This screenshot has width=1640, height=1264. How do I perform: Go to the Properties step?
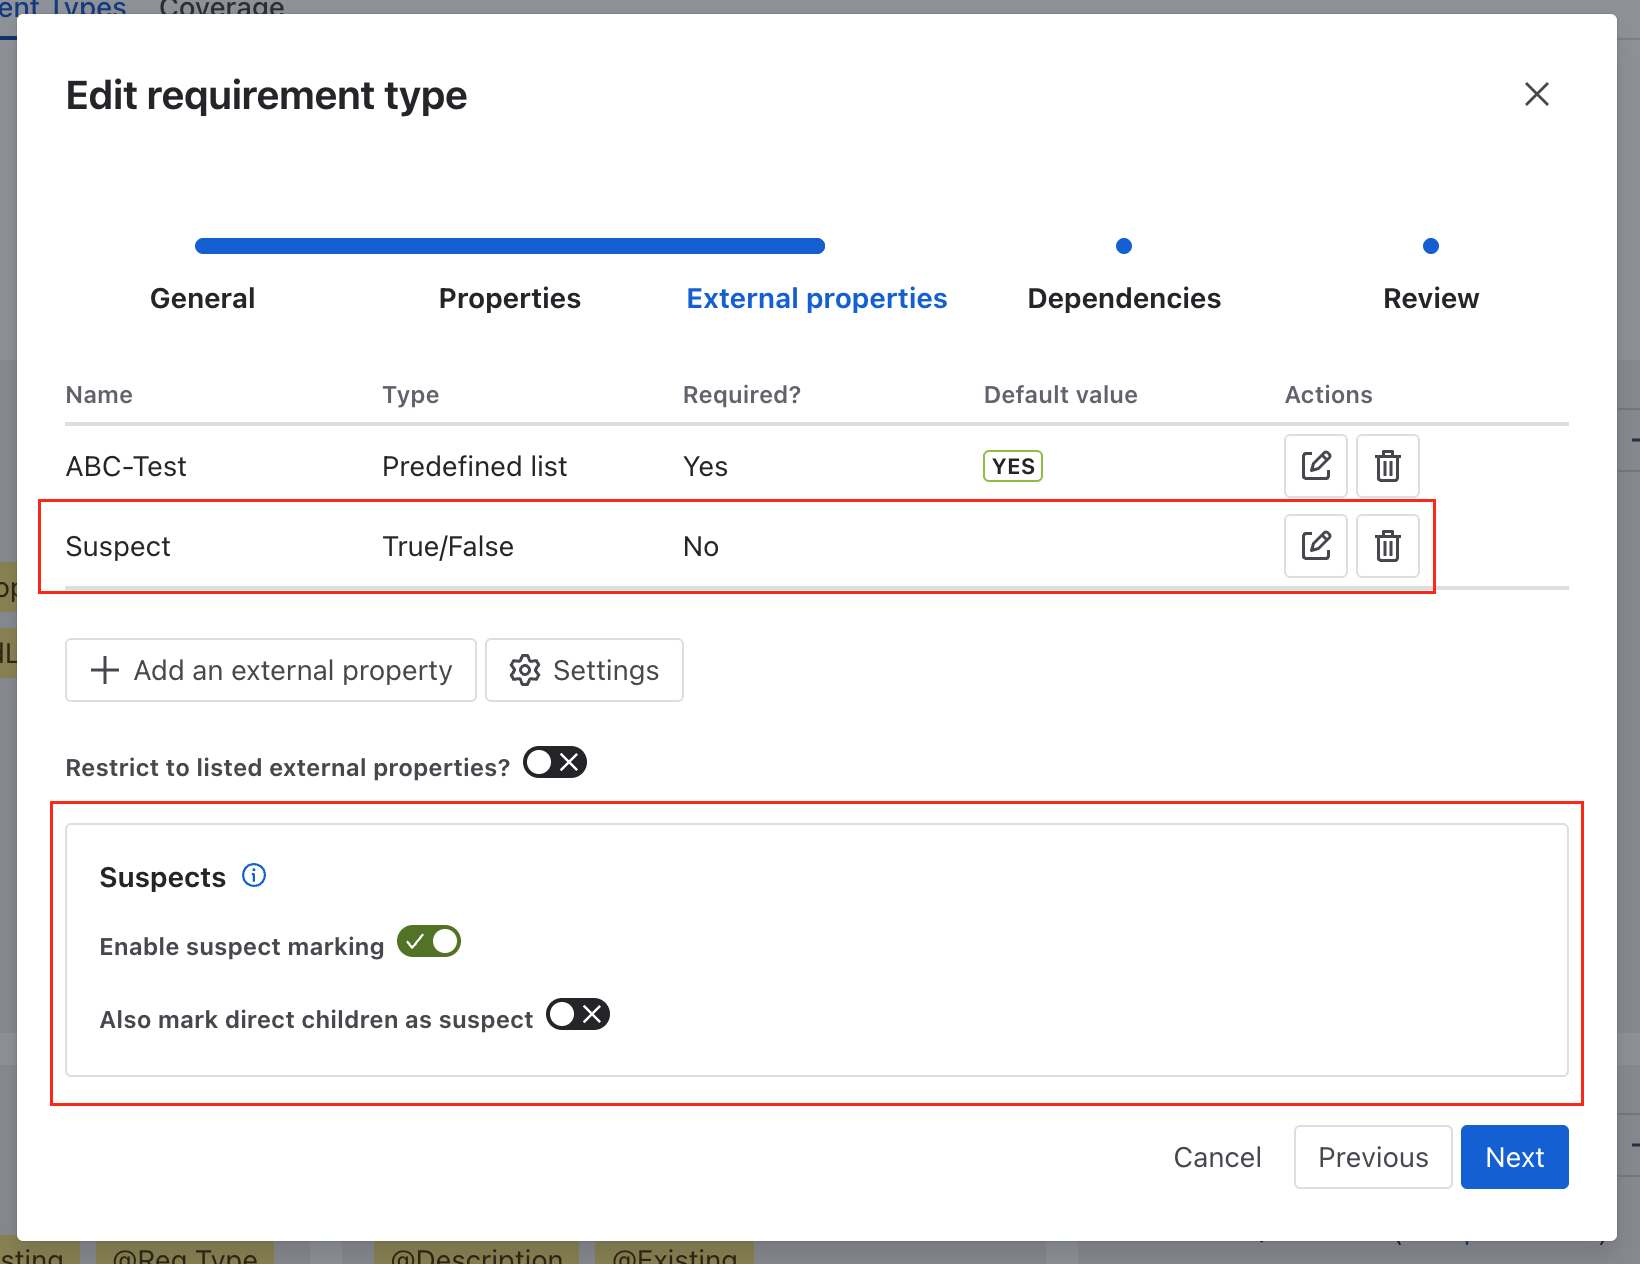tap(510, 298)
